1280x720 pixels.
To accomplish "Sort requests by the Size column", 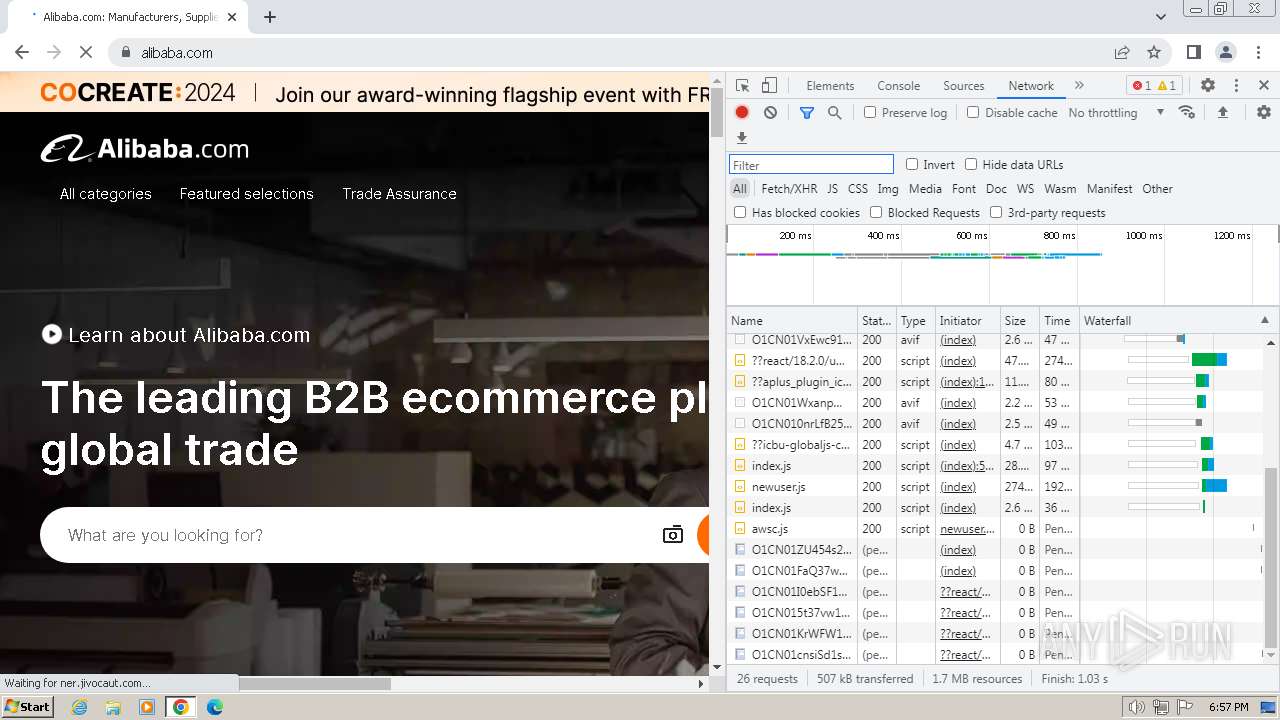I will (1020, 321).
